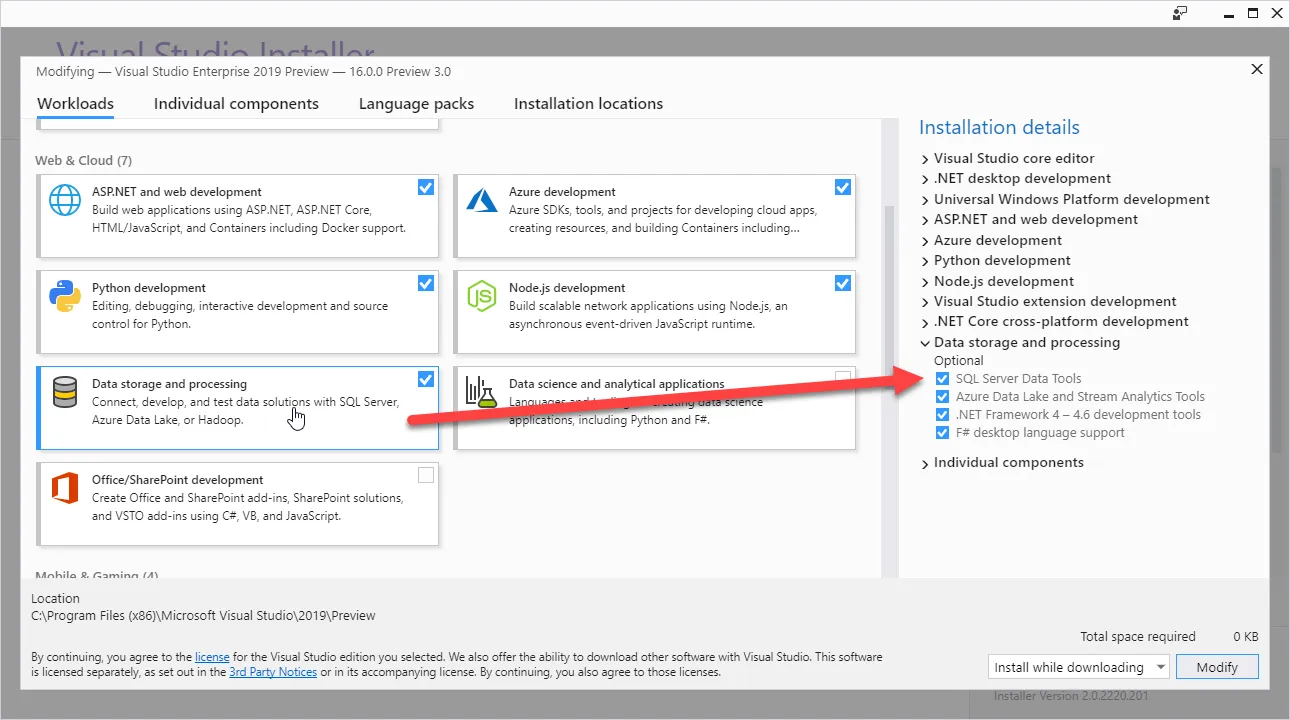Image resolution: width=1290 pixels, height=720 pixels.
Task: Uncheck Azure Data Lake and Stream Analytics Tools
Action: (x=942, y=397)
